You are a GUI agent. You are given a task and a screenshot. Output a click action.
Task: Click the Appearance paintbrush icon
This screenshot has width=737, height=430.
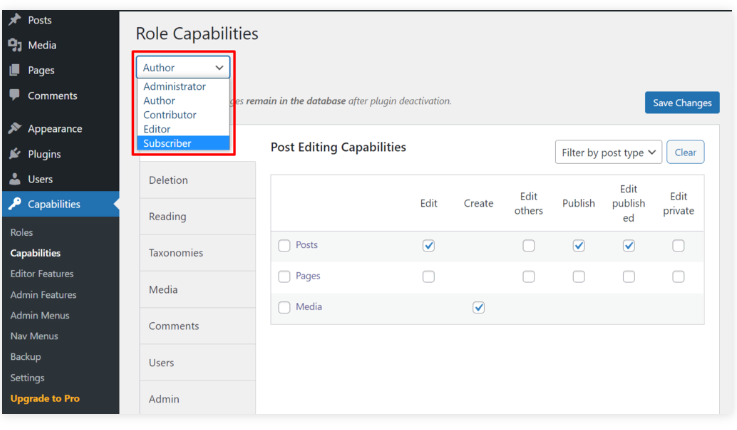click(x=15, y=128)
